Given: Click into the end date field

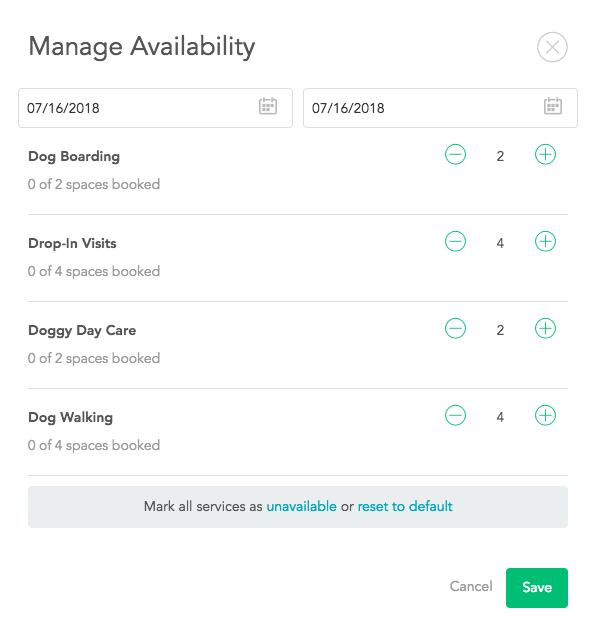Looking at the screenshot, I should point(440,108).
